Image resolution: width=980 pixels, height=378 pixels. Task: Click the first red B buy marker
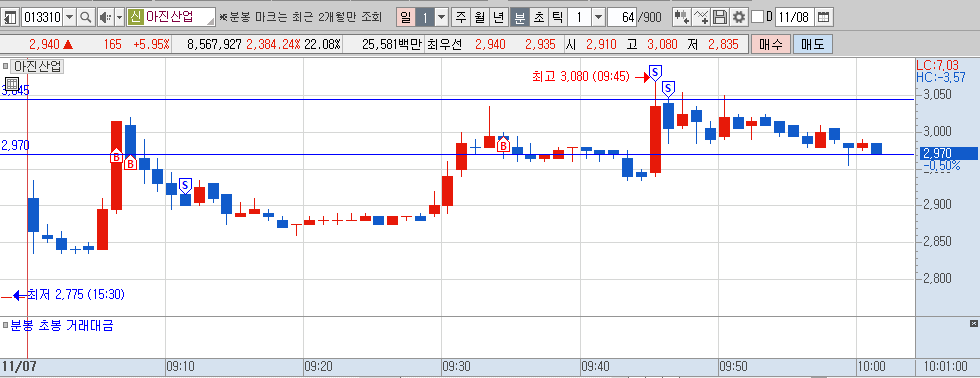(x=116, y=156)
